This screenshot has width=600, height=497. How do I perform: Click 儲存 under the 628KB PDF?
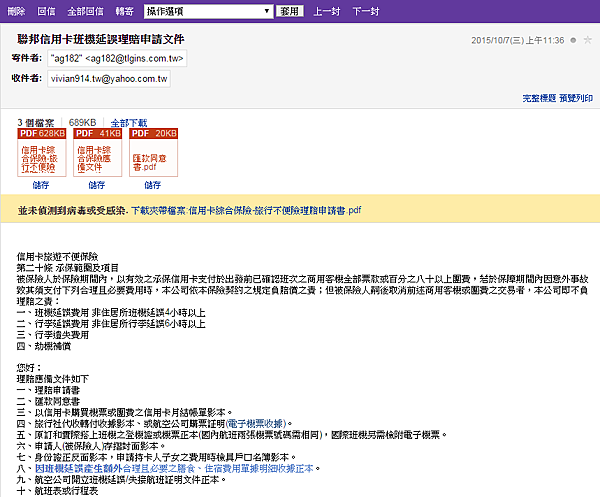point(41,185)
